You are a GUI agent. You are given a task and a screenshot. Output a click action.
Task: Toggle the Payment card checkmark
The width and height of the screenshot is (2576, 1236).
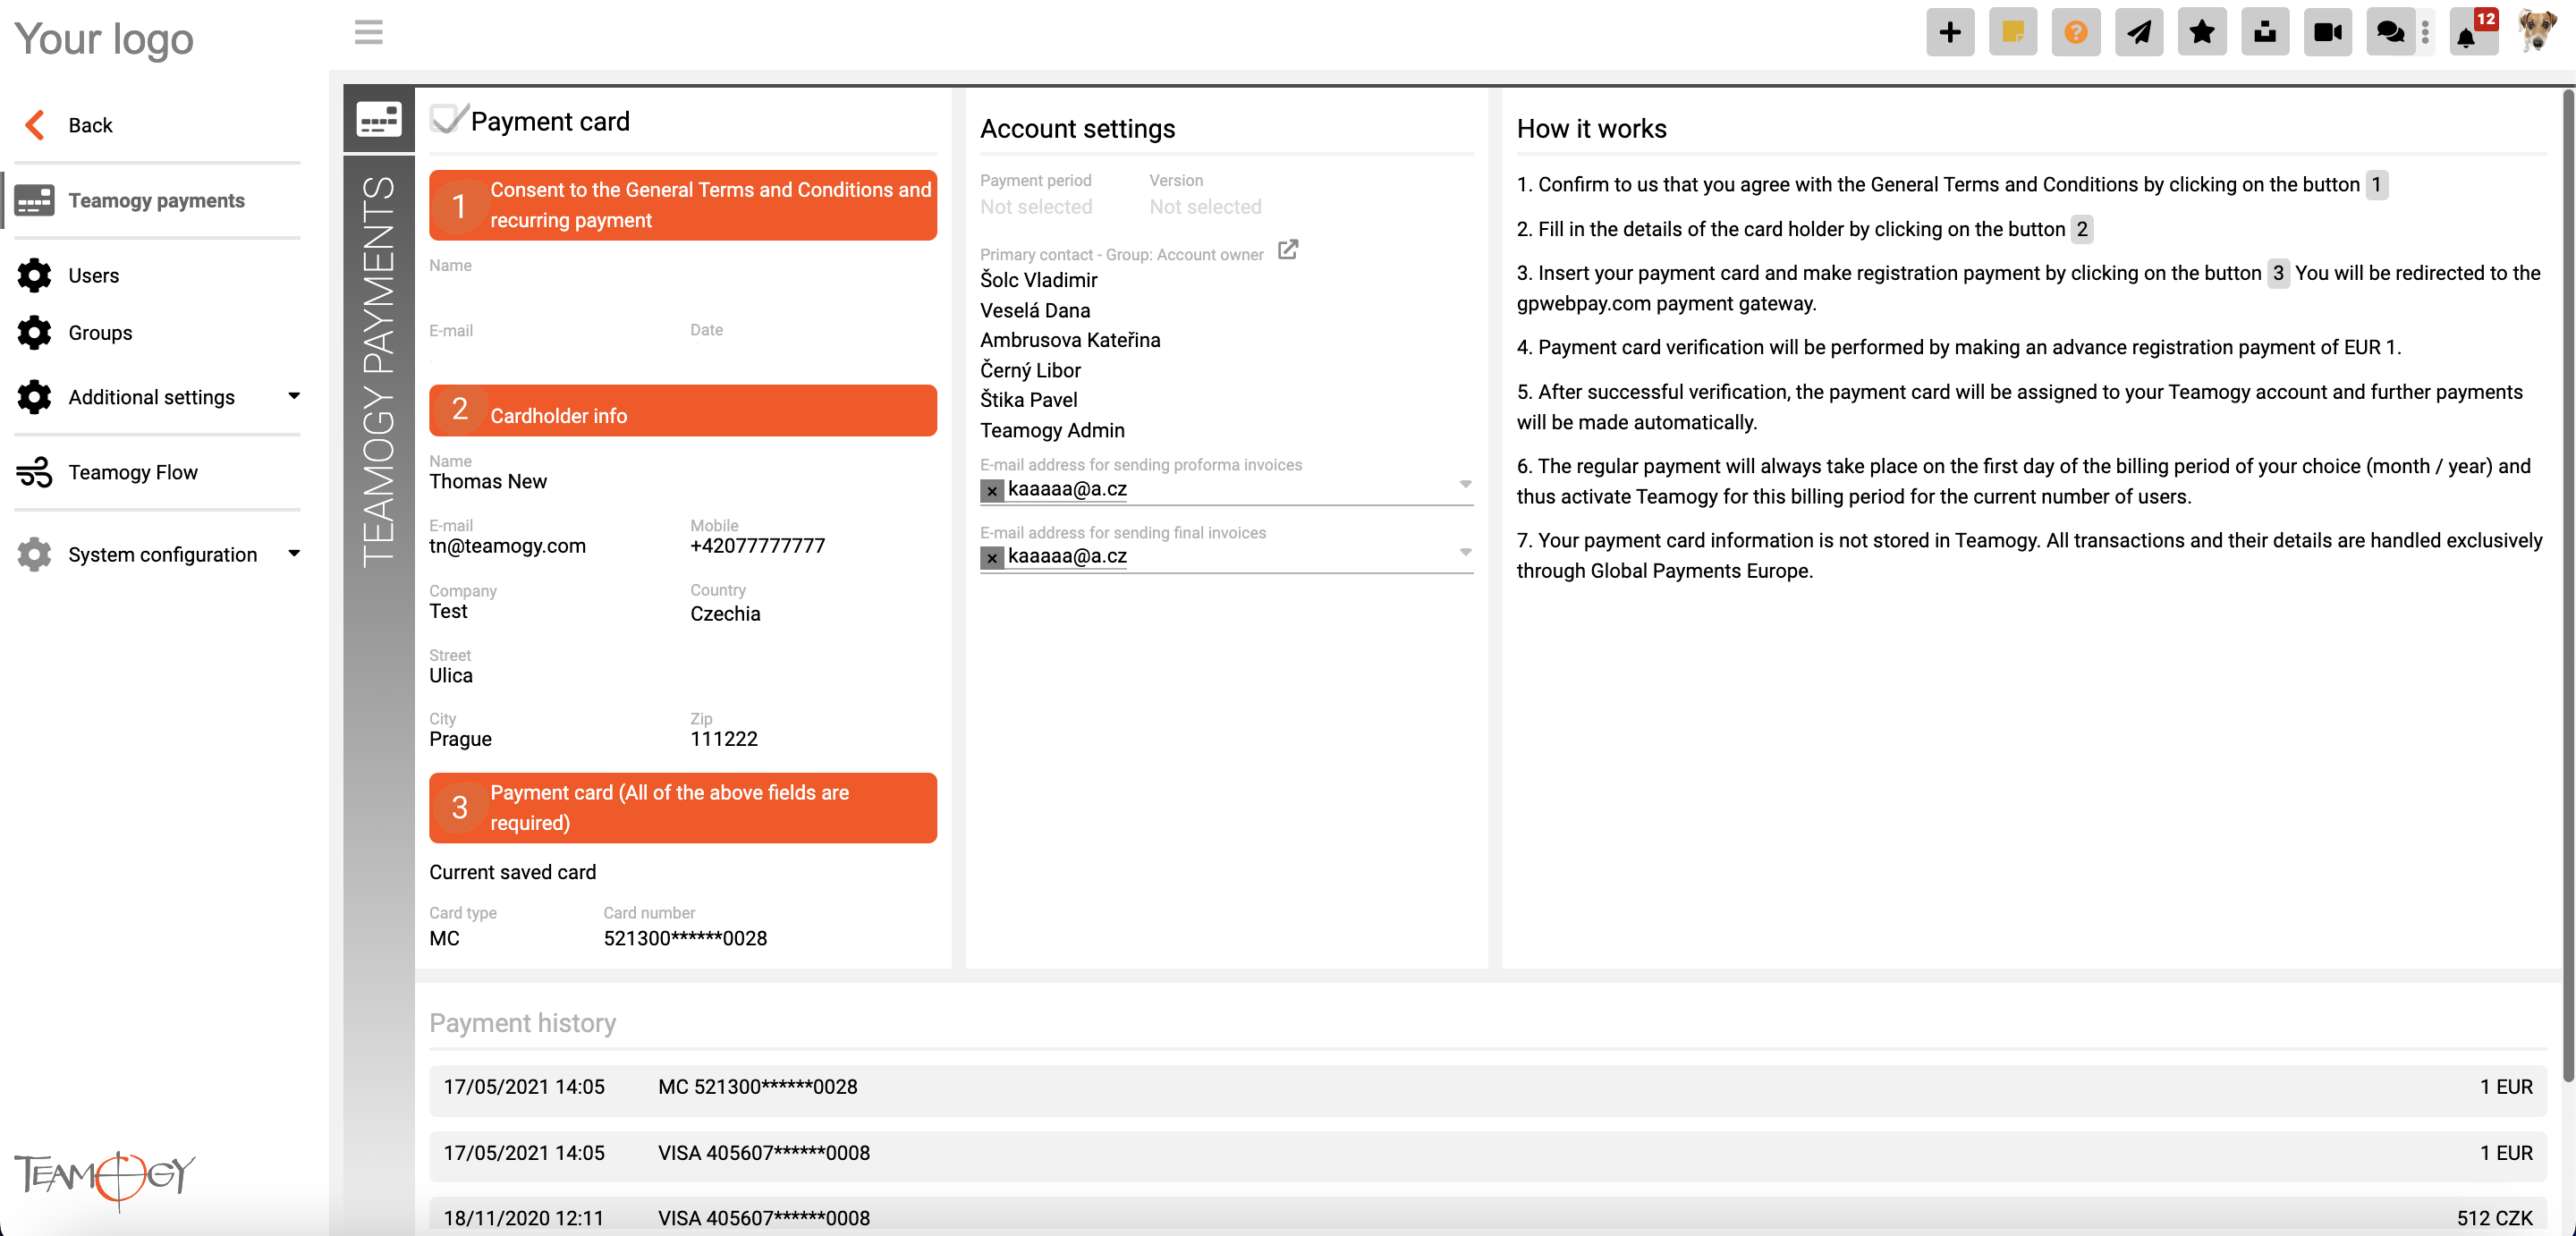pos(448,118)
